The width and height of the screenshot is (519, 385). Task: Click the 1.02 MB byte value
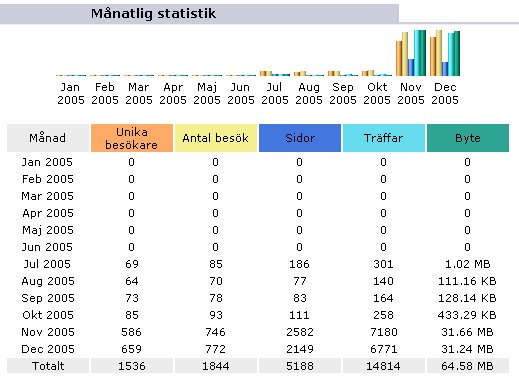point(468,264)
